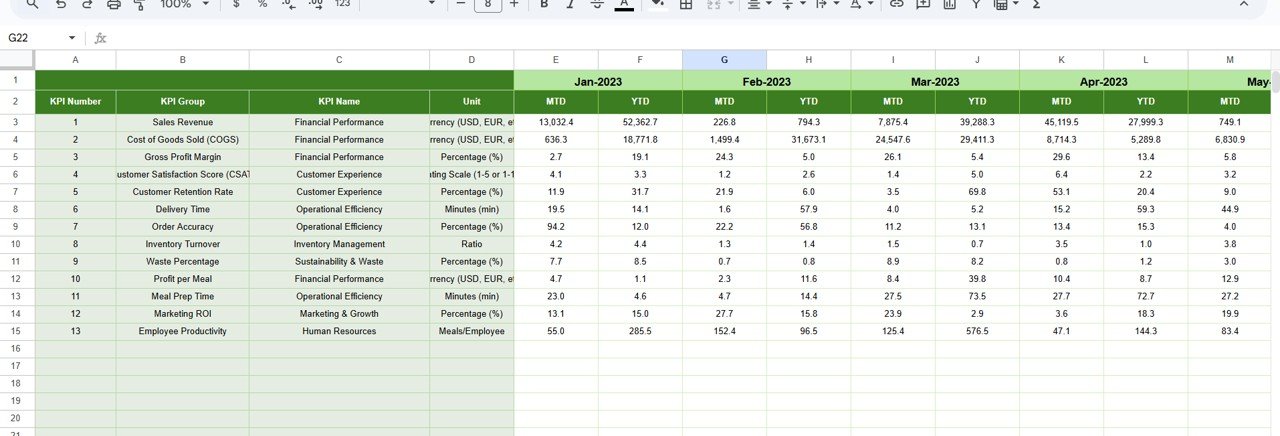Screen dimensions: 1280x436
Task: Print the spreadsheet using printer icon
Action: pyautogui.click(x=113, y=5)
